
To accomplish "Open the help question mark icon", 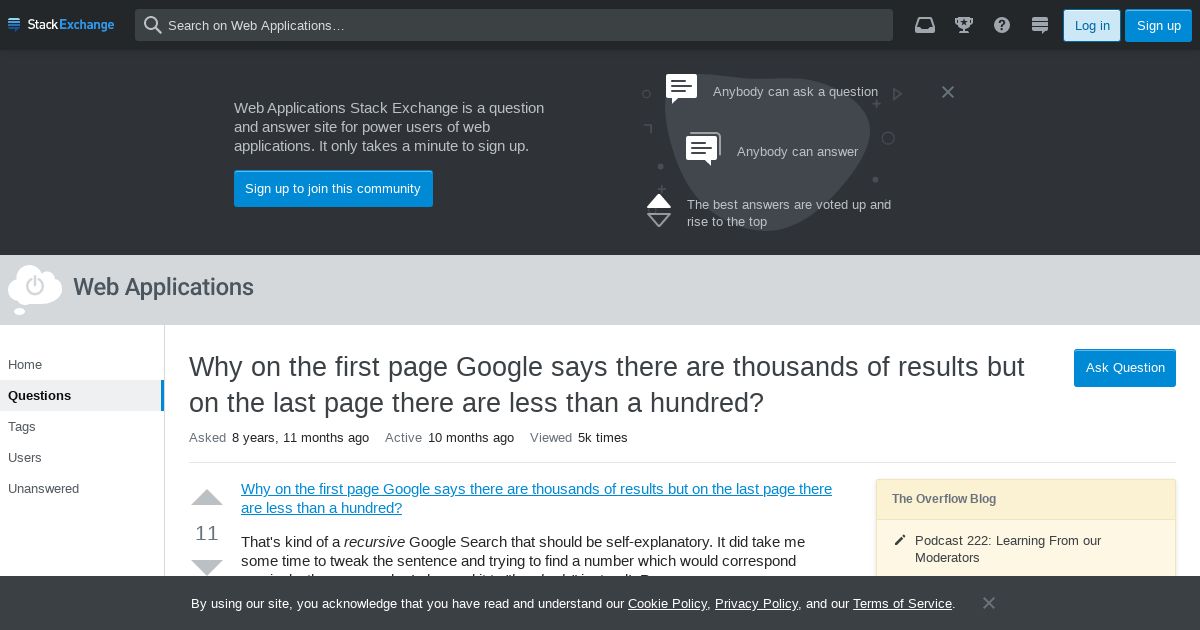I will pos(1002,25).
